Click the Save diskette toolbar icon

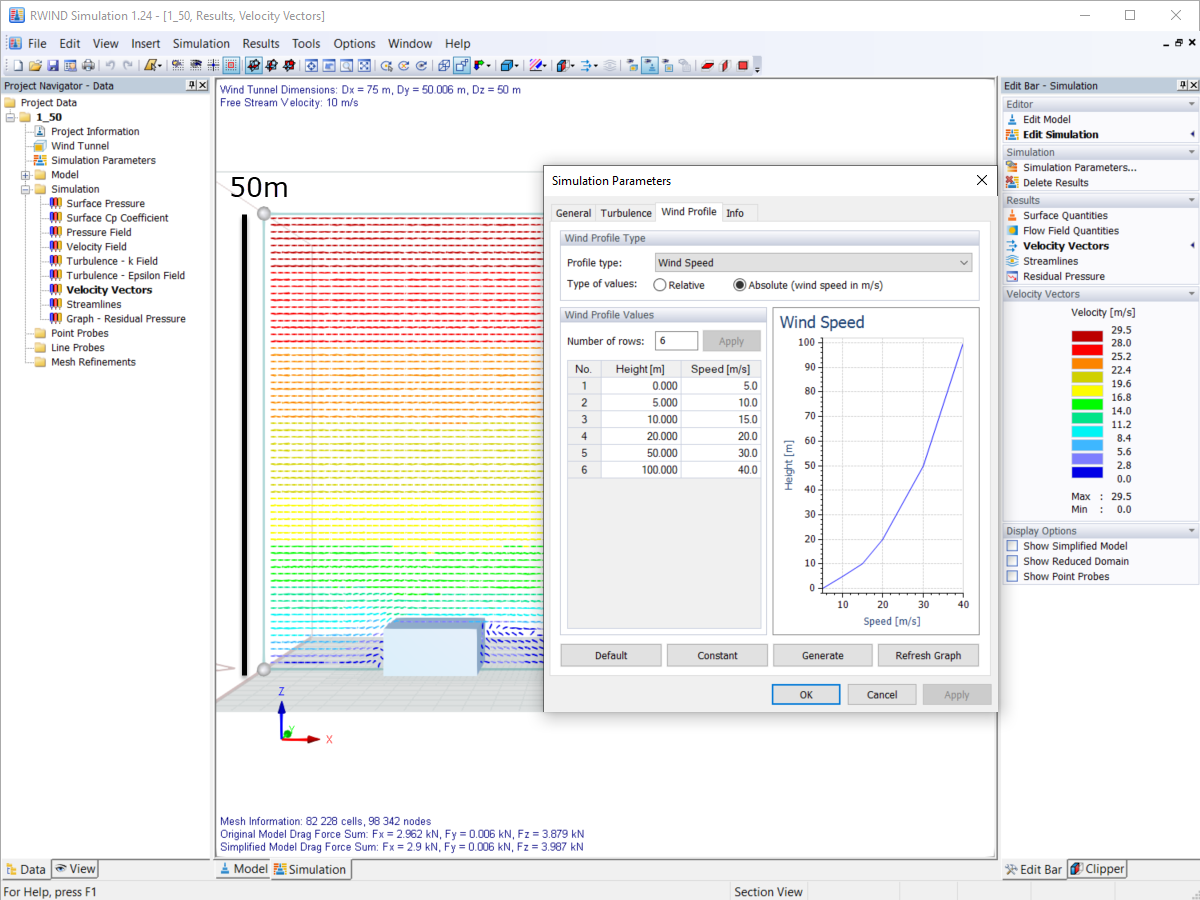(53, 66)
